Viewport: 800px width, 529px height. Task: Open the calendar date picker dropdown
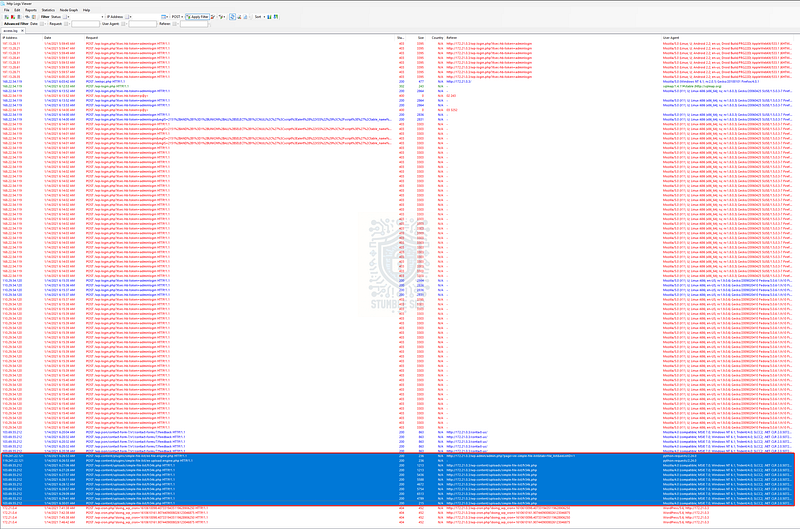point(164,17)
